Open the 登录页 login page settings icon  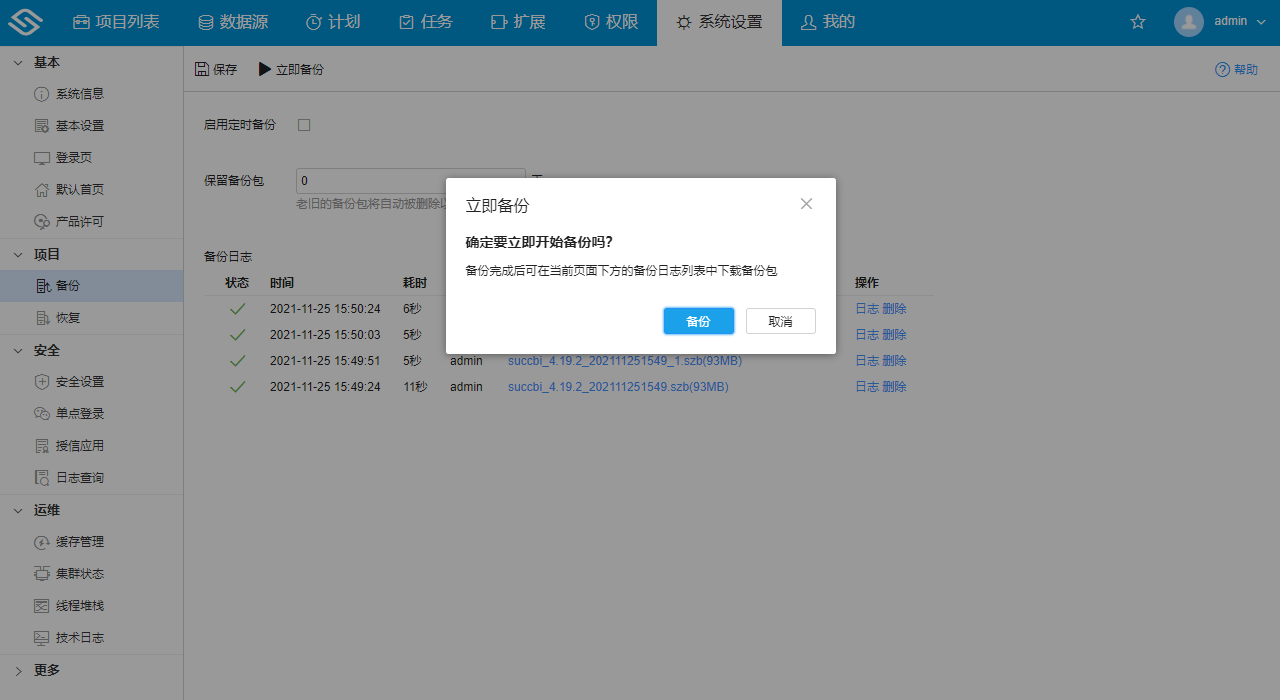pyautogui.click(x=41, y=157)
